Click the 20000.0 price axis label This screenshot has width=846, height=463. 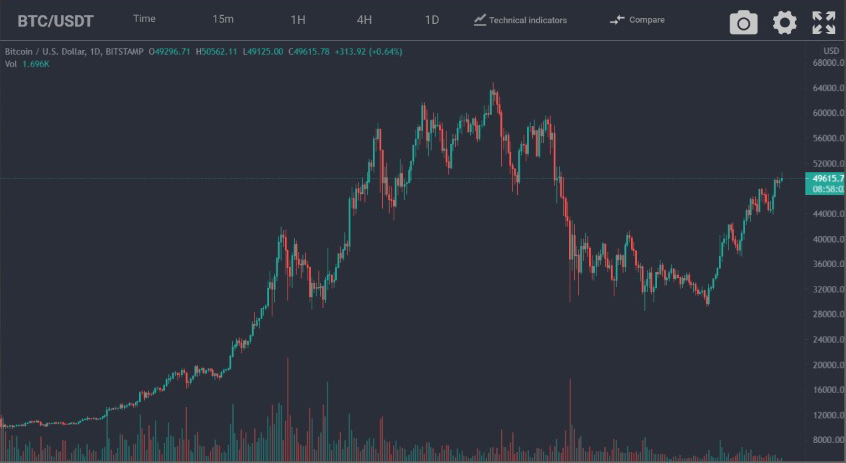825,365
